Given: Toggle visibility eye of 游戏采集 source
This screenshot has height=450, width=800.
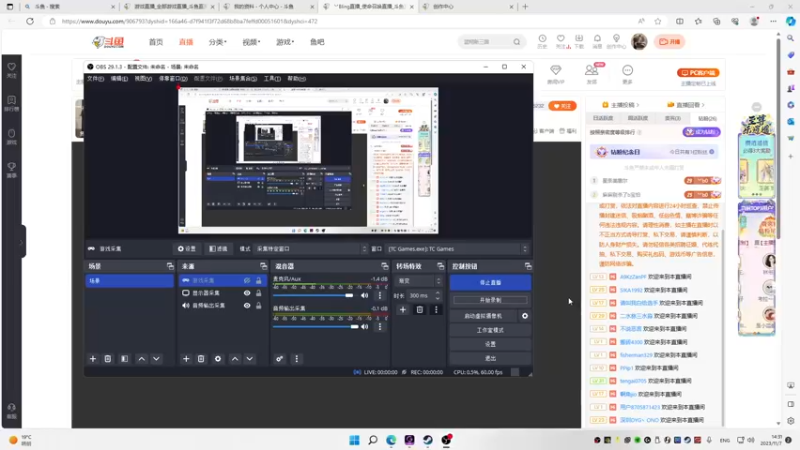Looking at the screenshot, I should 247,281.
